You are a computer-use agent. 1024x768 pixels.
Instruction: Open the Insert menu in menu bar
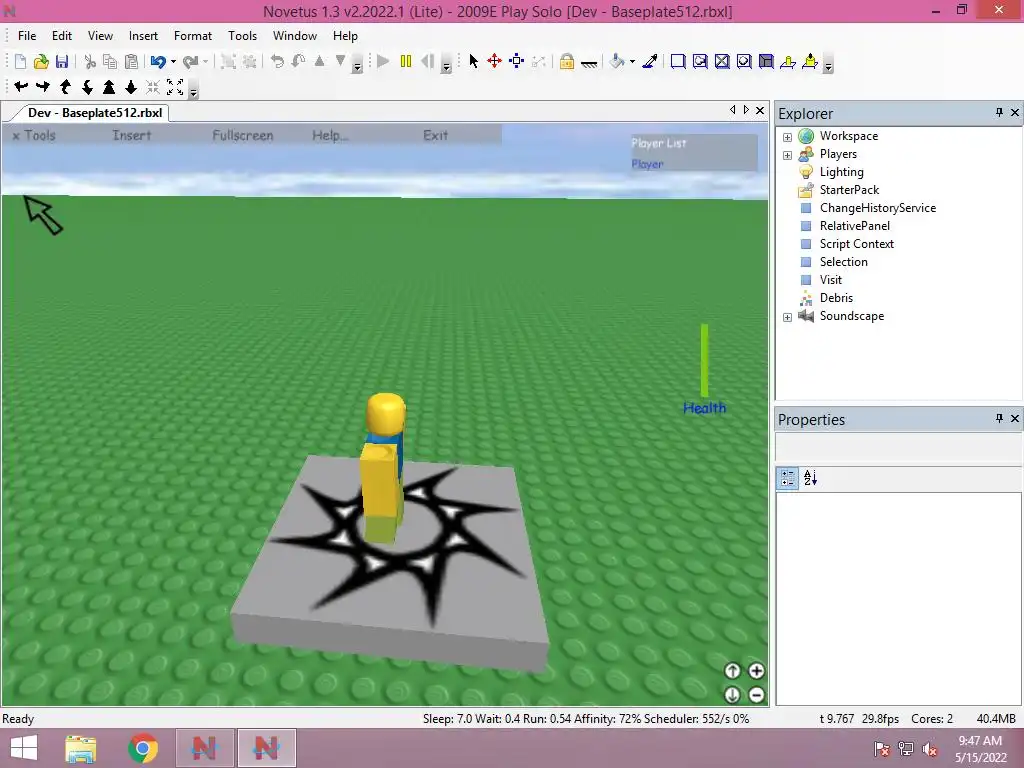coord(143,36)
